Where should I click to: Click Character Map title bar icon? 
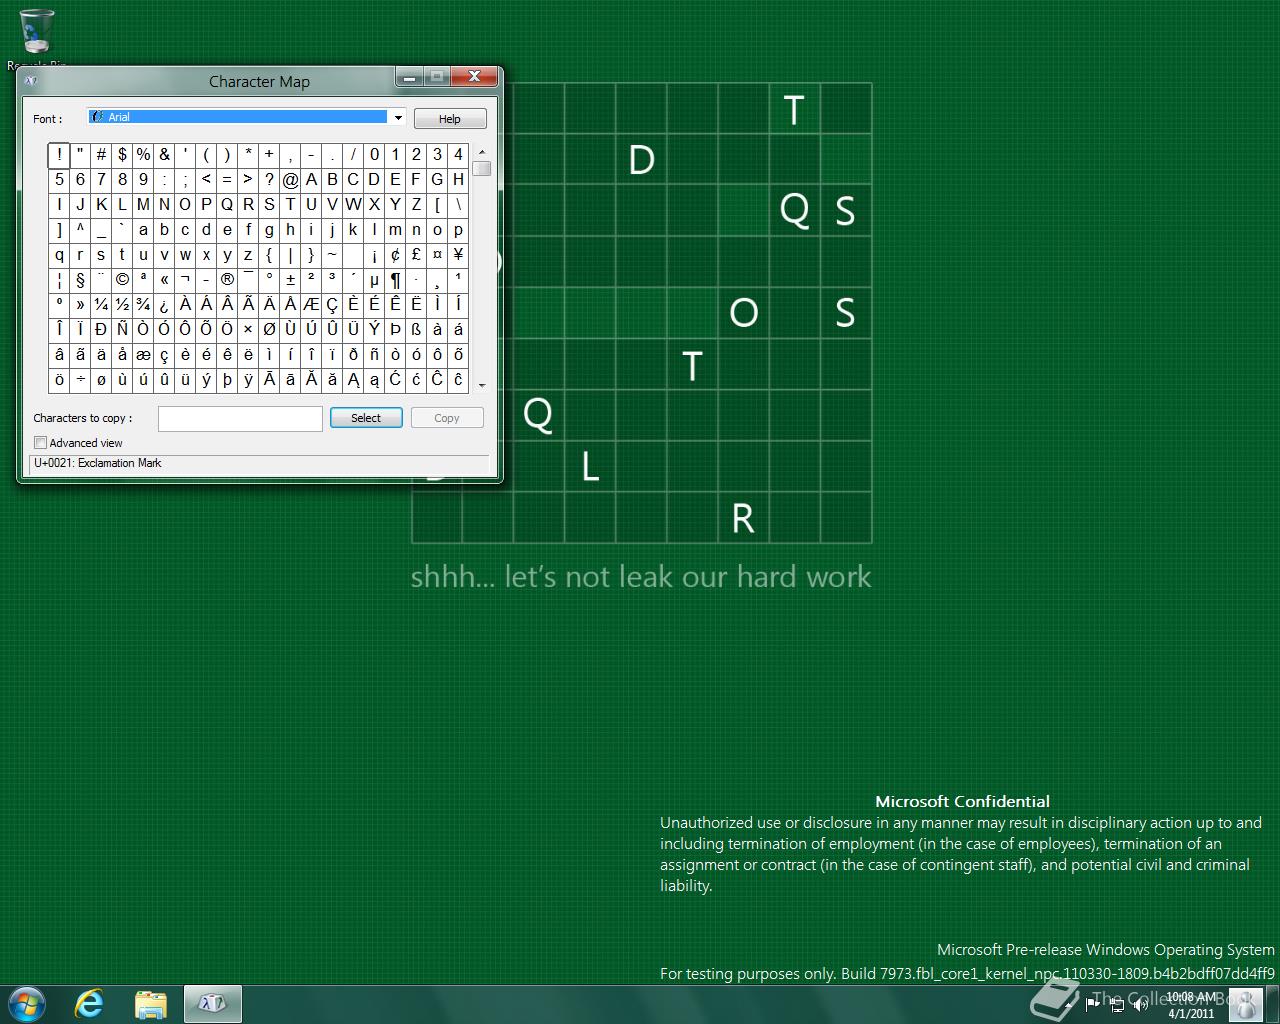pyautogui.click(x=31, y=81)
